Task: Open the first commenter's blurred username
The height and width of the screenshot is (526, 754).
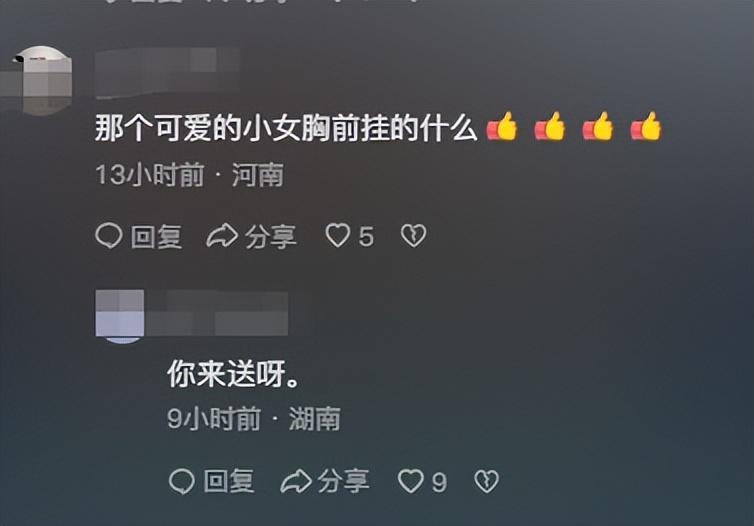Action: 167,72
